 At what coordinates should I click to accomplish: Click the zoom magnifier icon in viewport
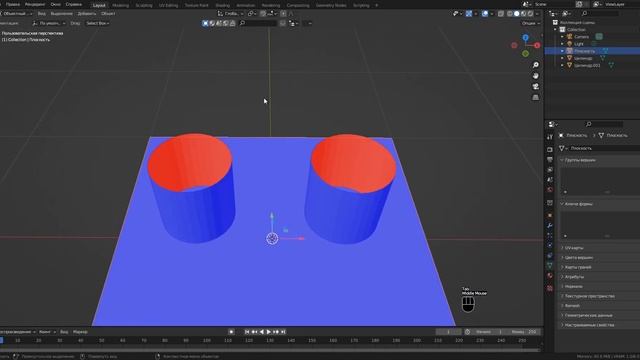(536, 65)
